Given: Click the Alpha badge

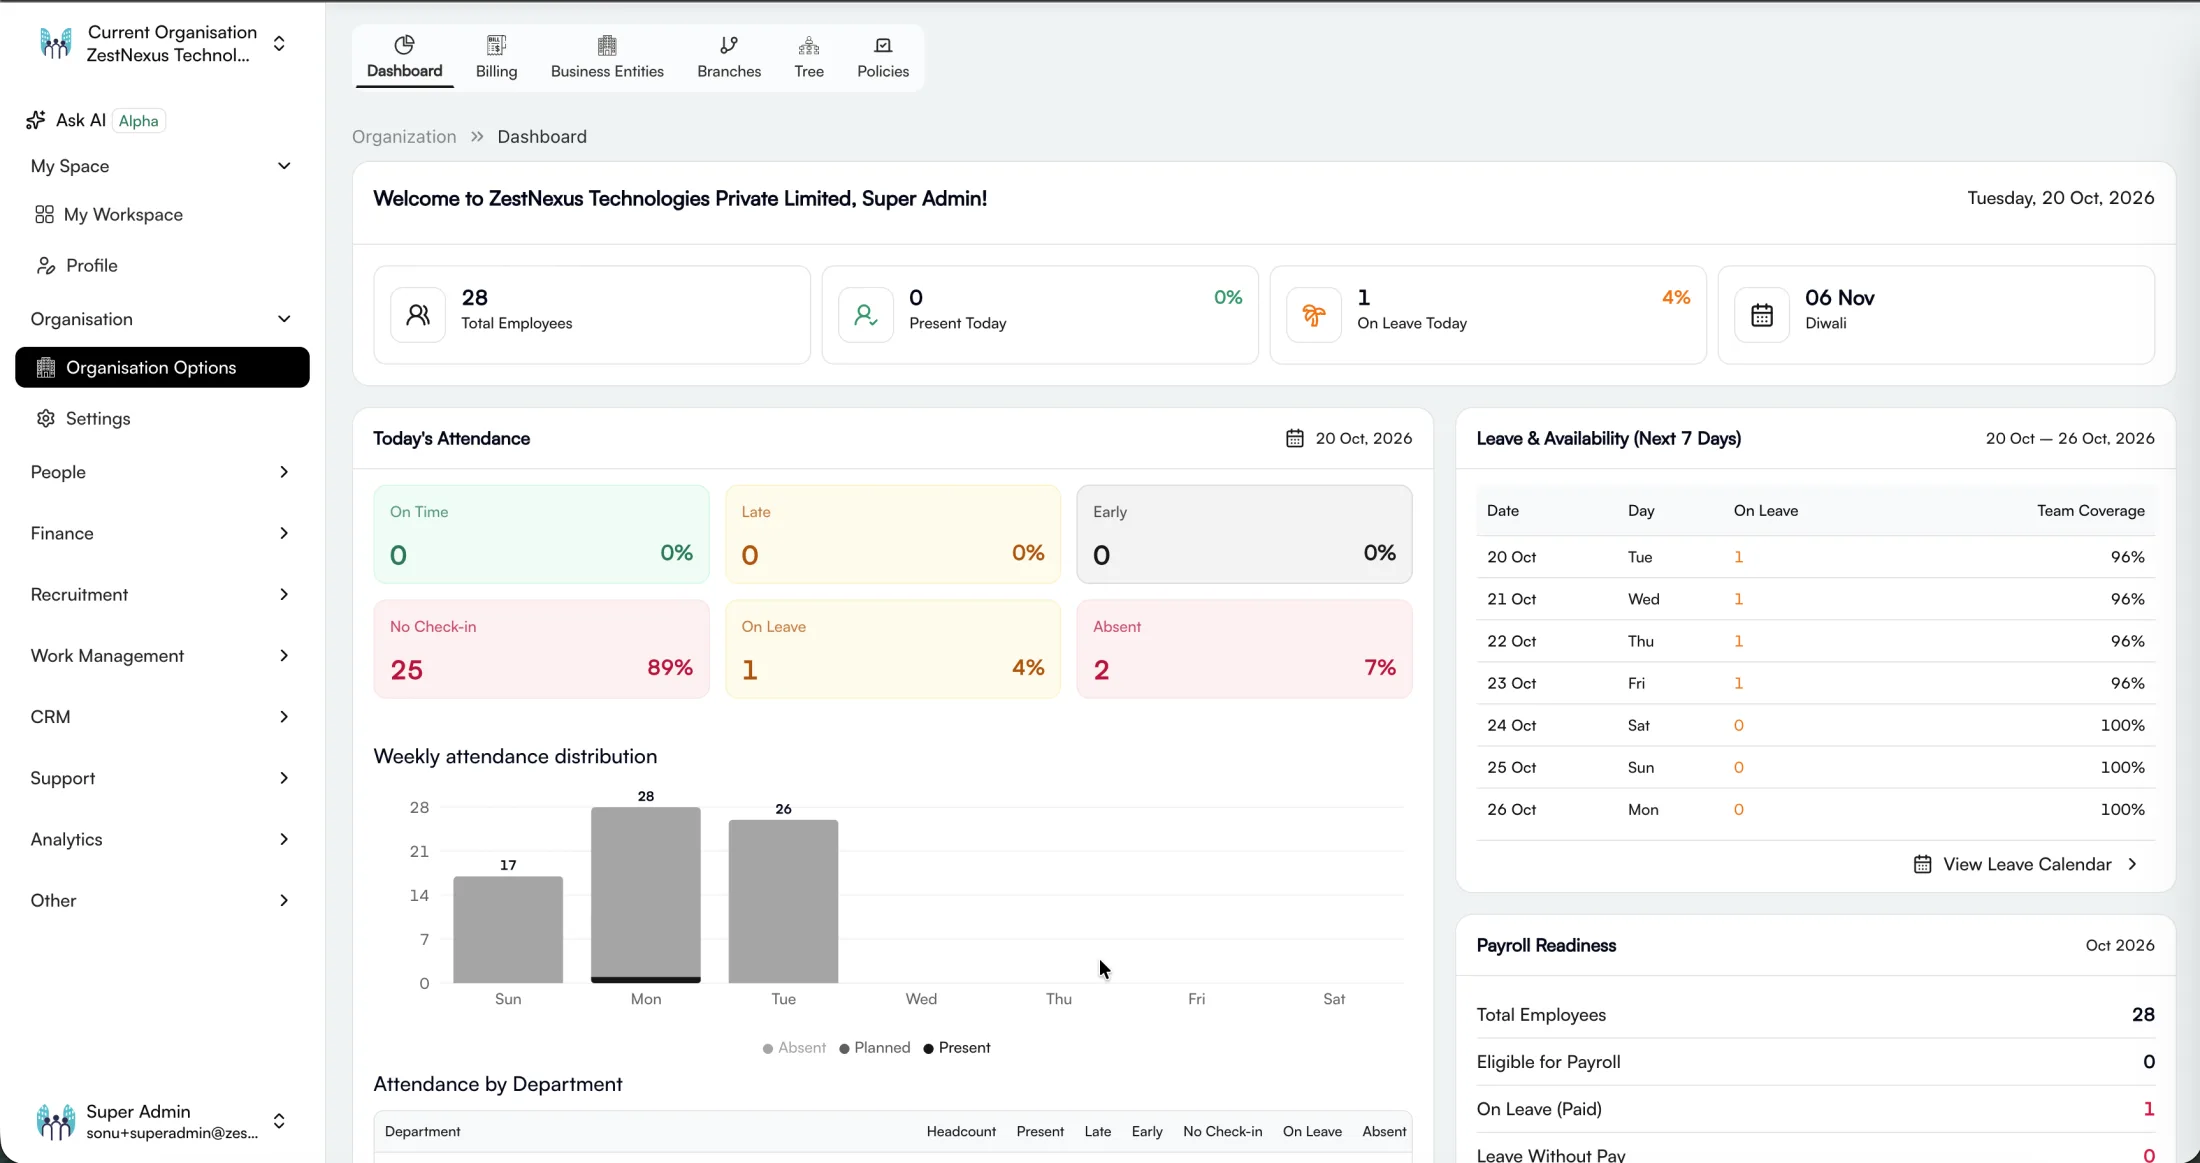Looking at the screenshot, I should (138, 121).
